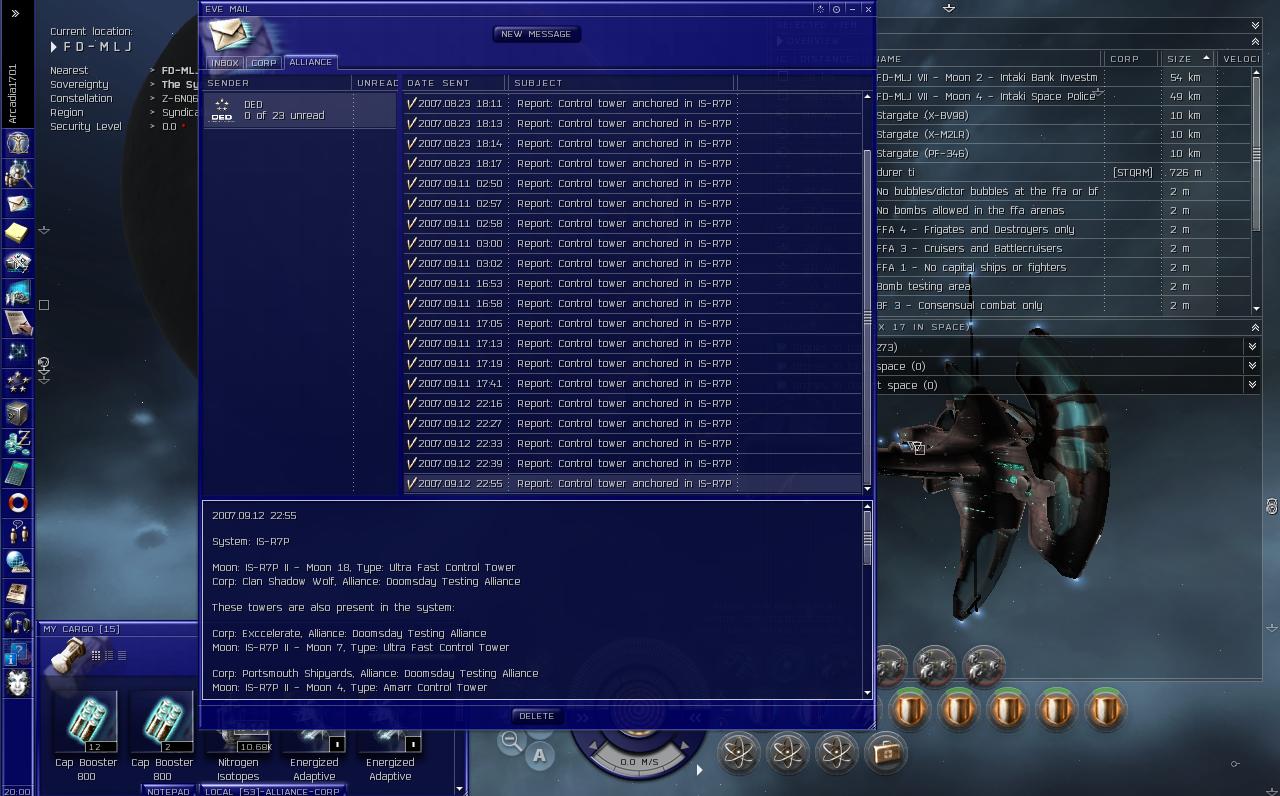Click the blue question-mark info sidebar icon
This screenshot has width=1280, height=796.
pos(17,653)
